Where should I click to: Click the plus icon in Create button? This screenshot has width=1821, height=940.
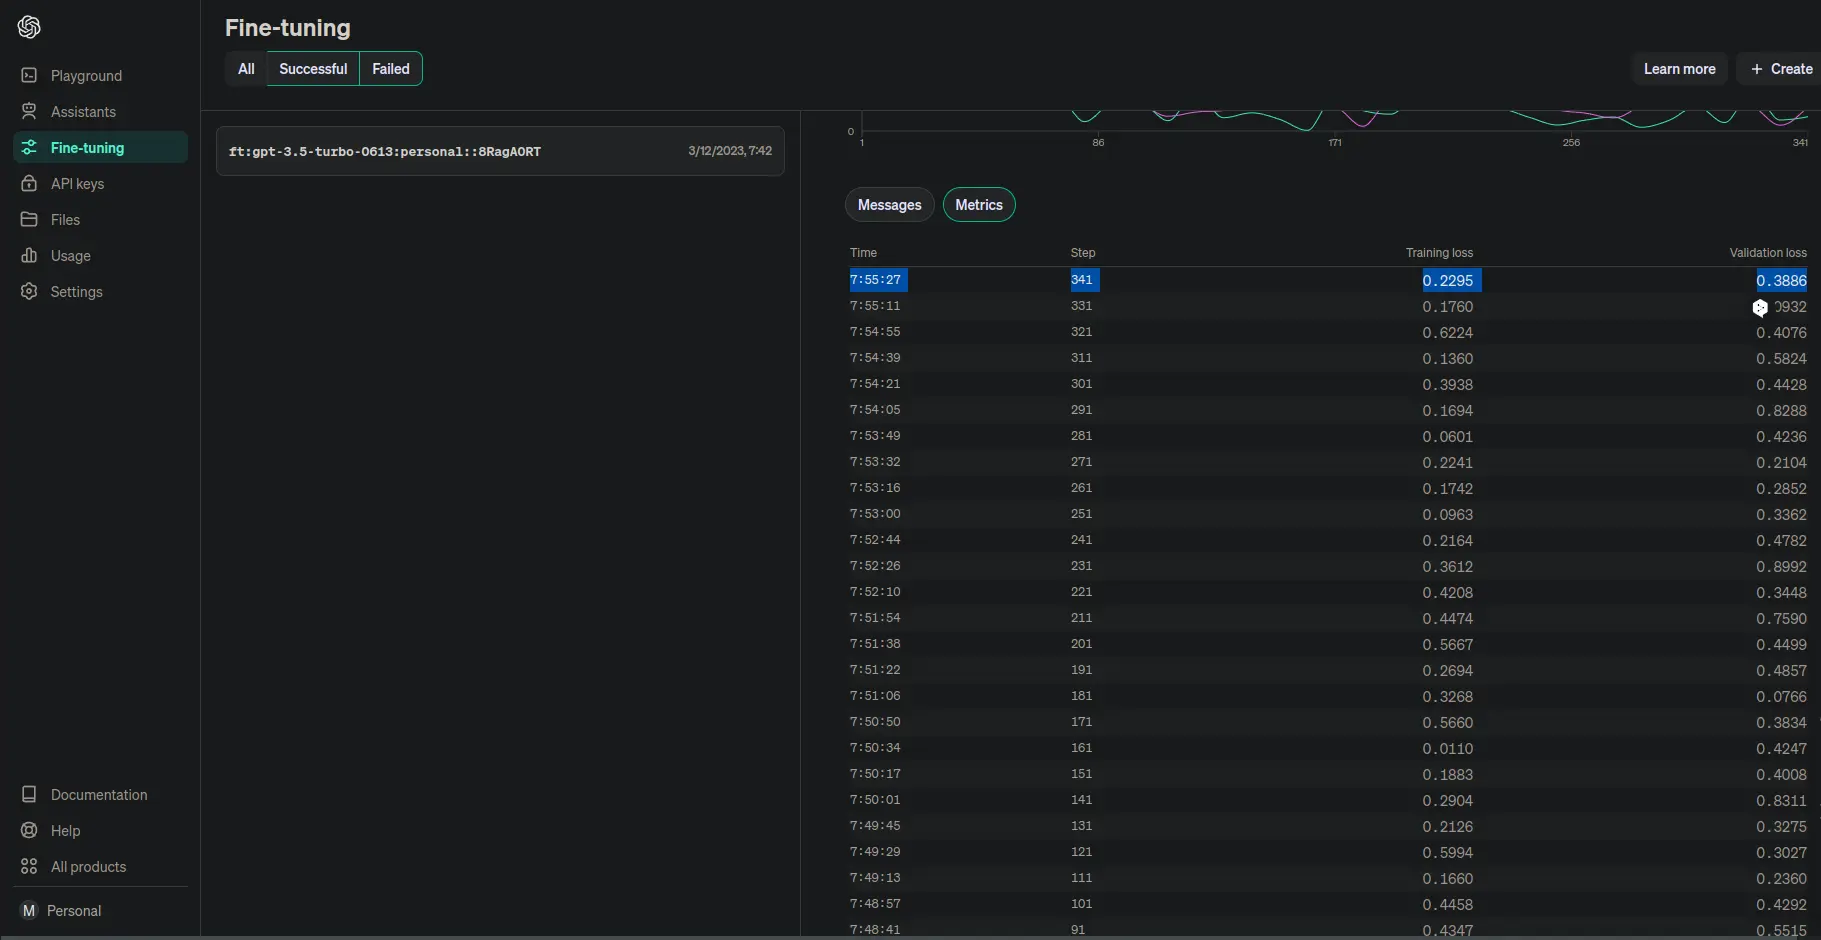tap(1756, 69)
